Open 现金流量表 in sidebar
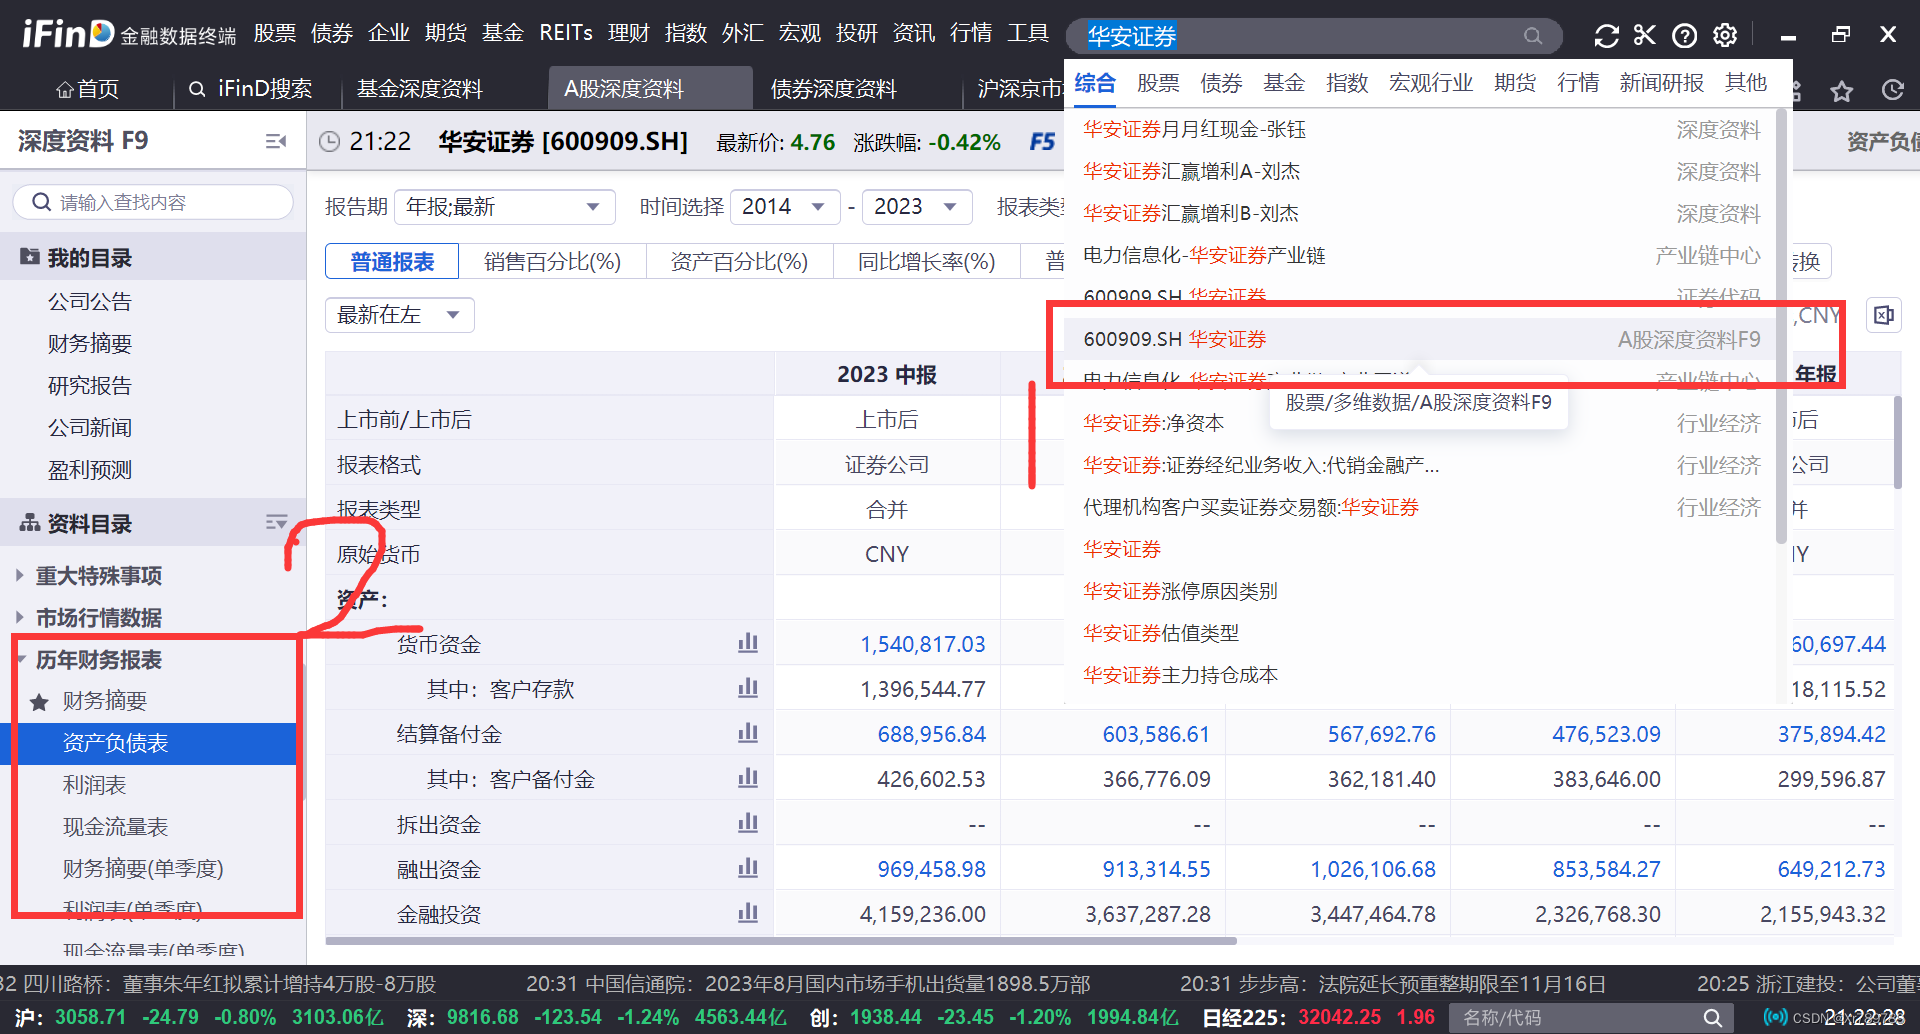Image resolution: width=1920 pixels, height=1034 pixels. pyautogui.click(x=115, y=827)
